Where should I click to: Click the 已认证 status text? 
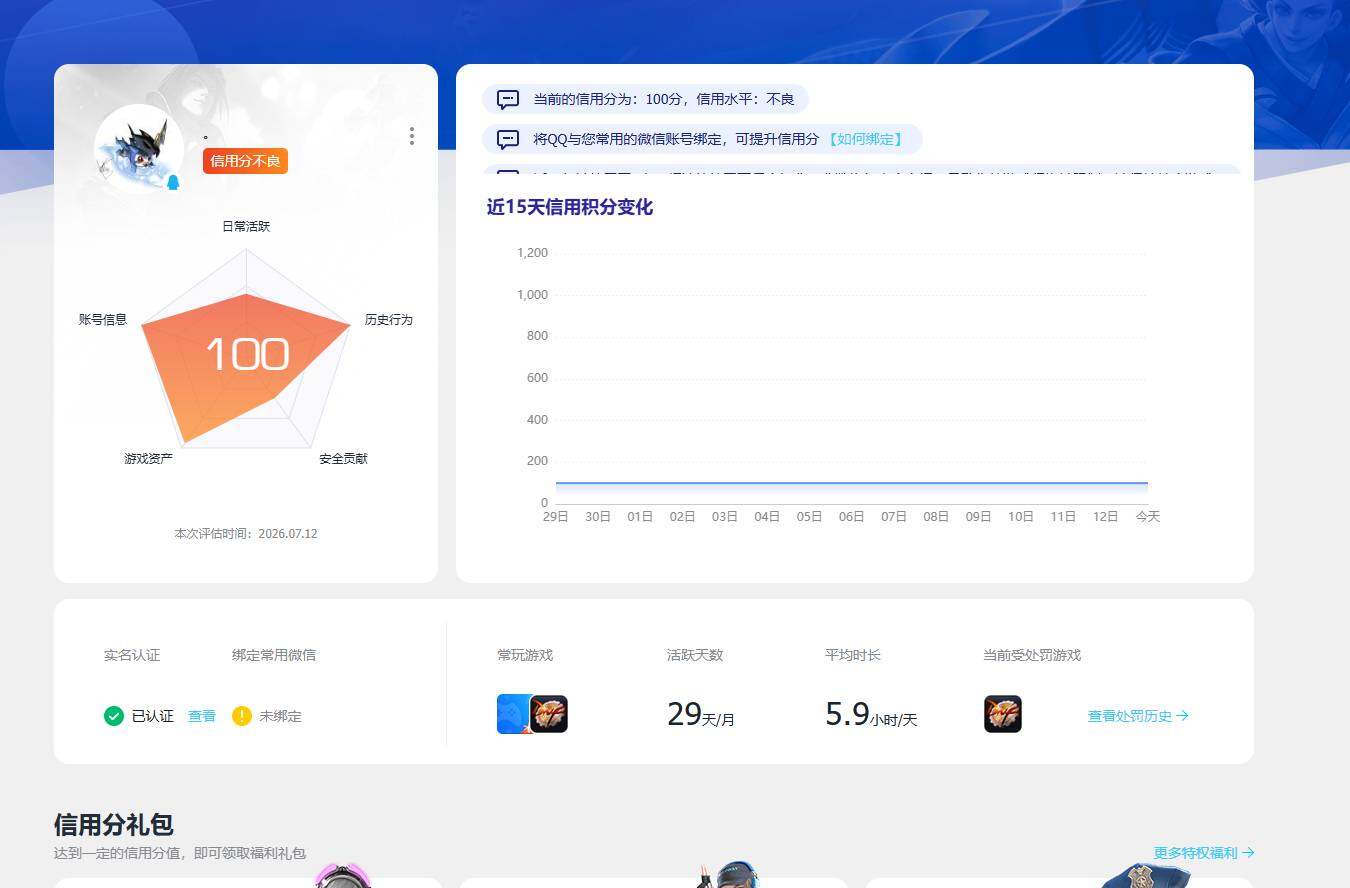(153, 716)
